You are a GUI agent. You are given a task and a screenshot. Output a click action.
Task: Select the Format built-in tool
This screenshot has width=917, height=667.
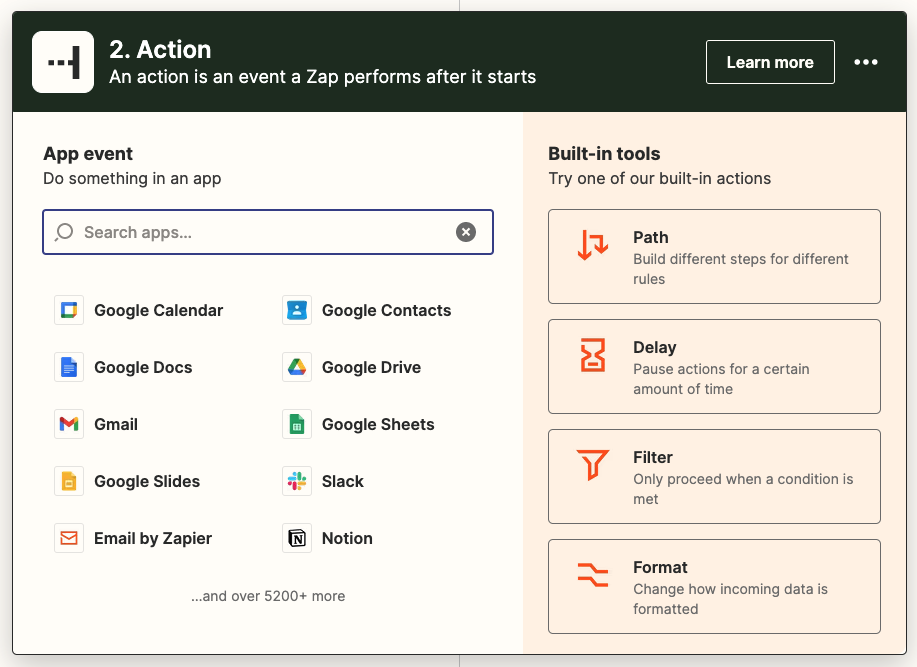(x=713, y=586)
